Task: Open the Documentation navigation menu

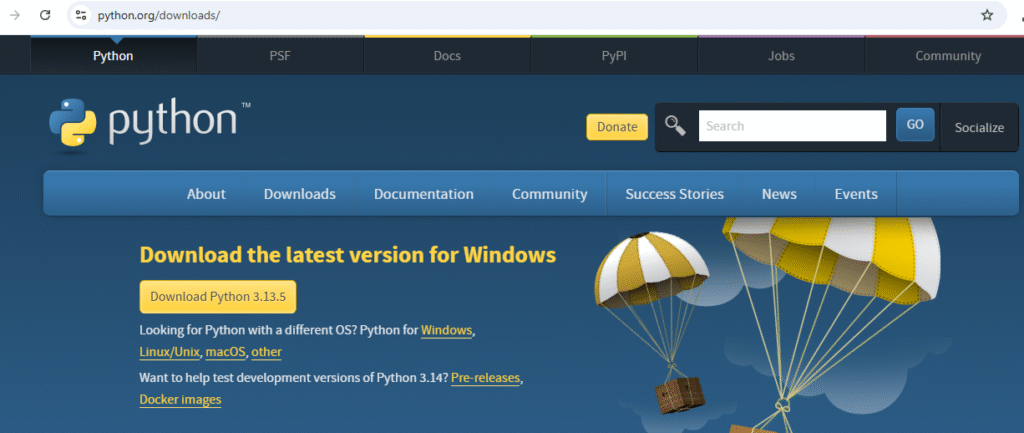Action: tap(424, 194)
